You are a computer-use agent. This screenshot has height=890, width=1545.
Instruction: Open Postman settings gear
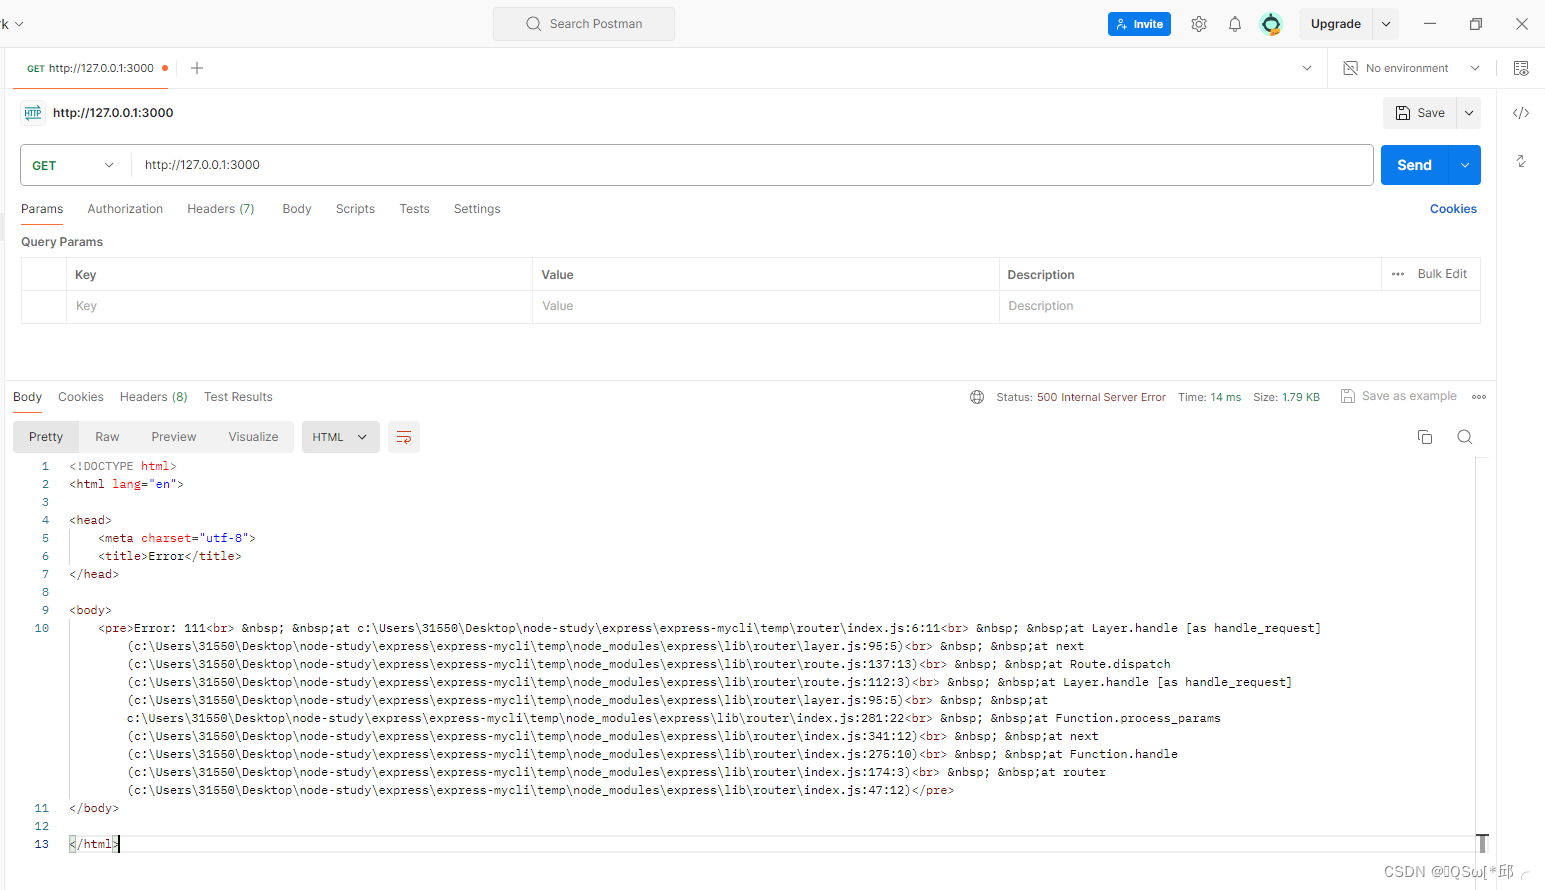[x=1198, y=24]
